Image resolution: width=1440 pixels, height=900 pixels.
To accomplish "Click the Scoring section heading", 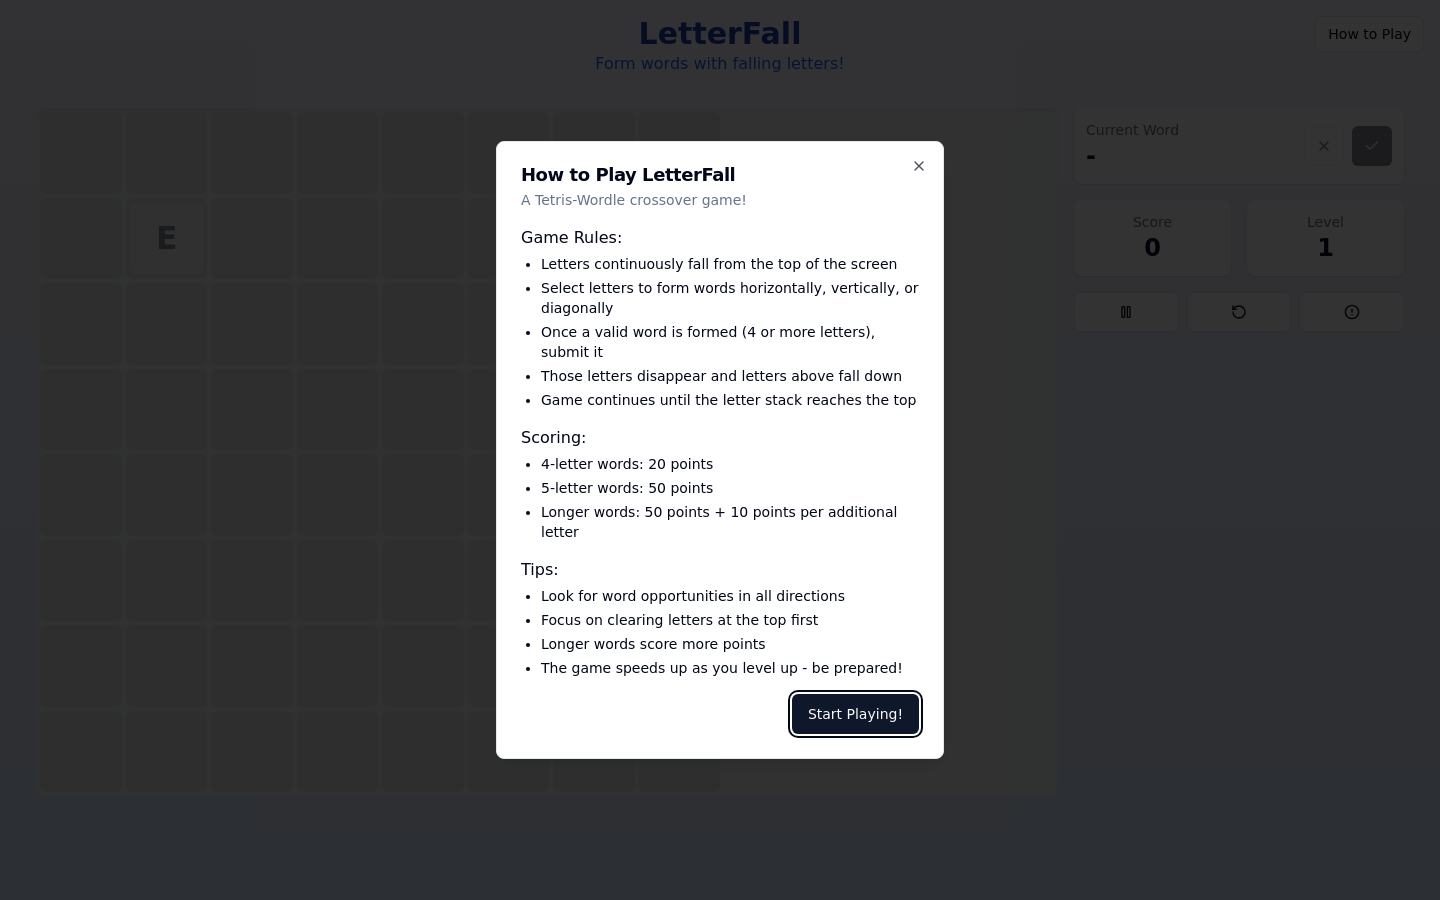I will click(x=553, y=438).
